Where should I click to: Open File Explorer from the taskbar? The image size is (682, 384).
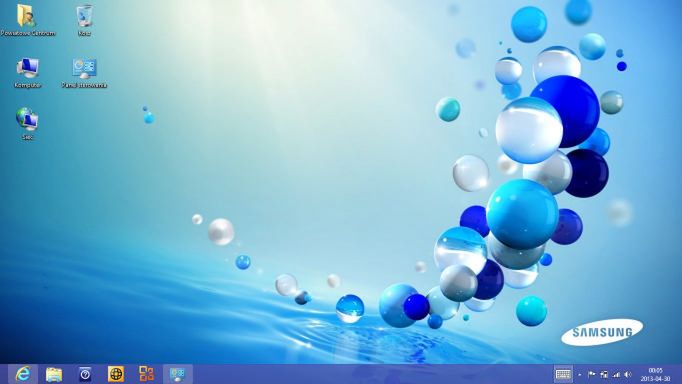pos(54,374)
